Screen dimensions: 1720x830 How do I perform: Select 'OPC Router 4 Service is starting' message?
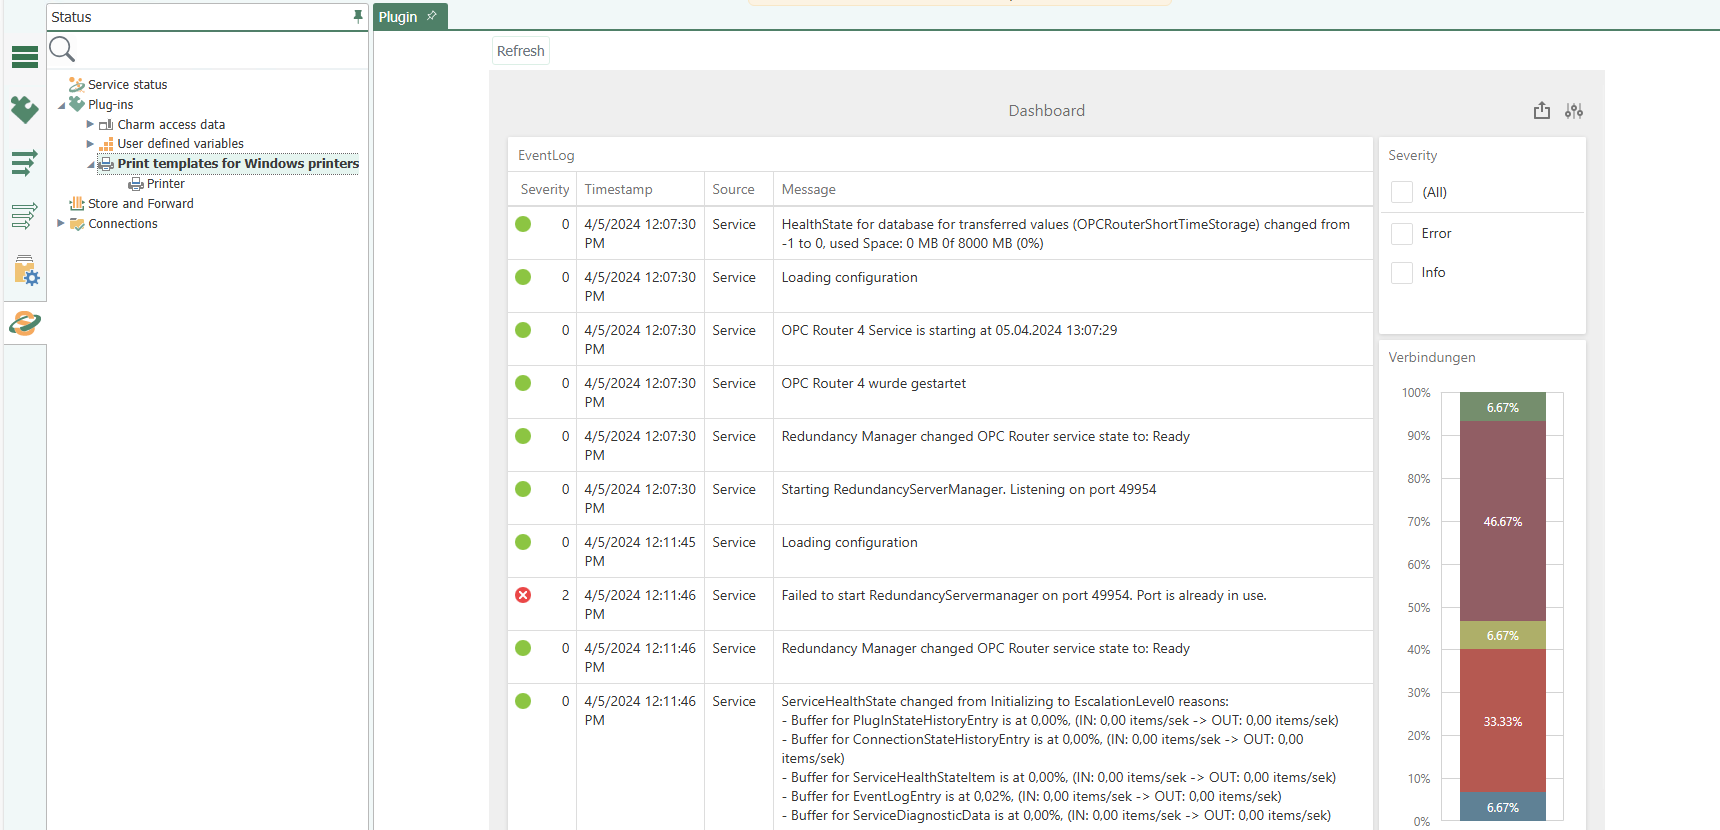pyautogui.click(x=949, y=330)
